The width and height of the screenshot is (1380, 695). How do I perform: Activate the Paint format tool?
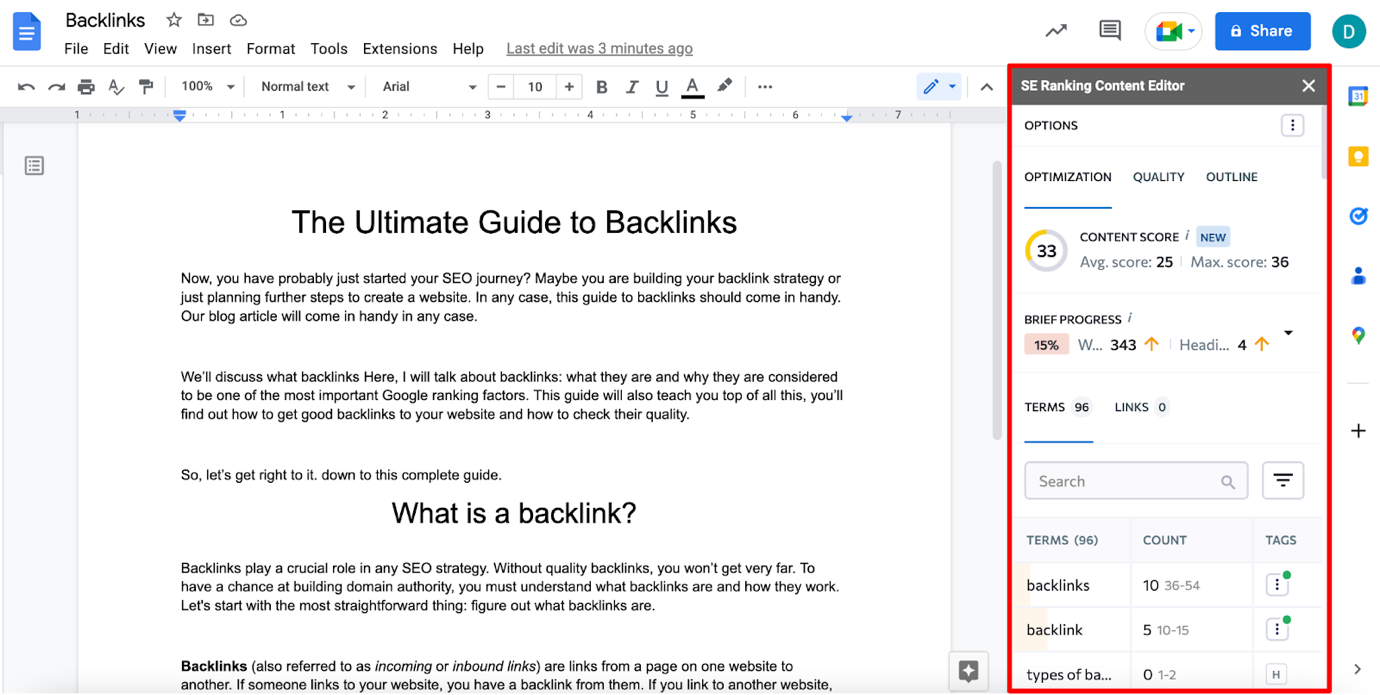pos(146,87)
